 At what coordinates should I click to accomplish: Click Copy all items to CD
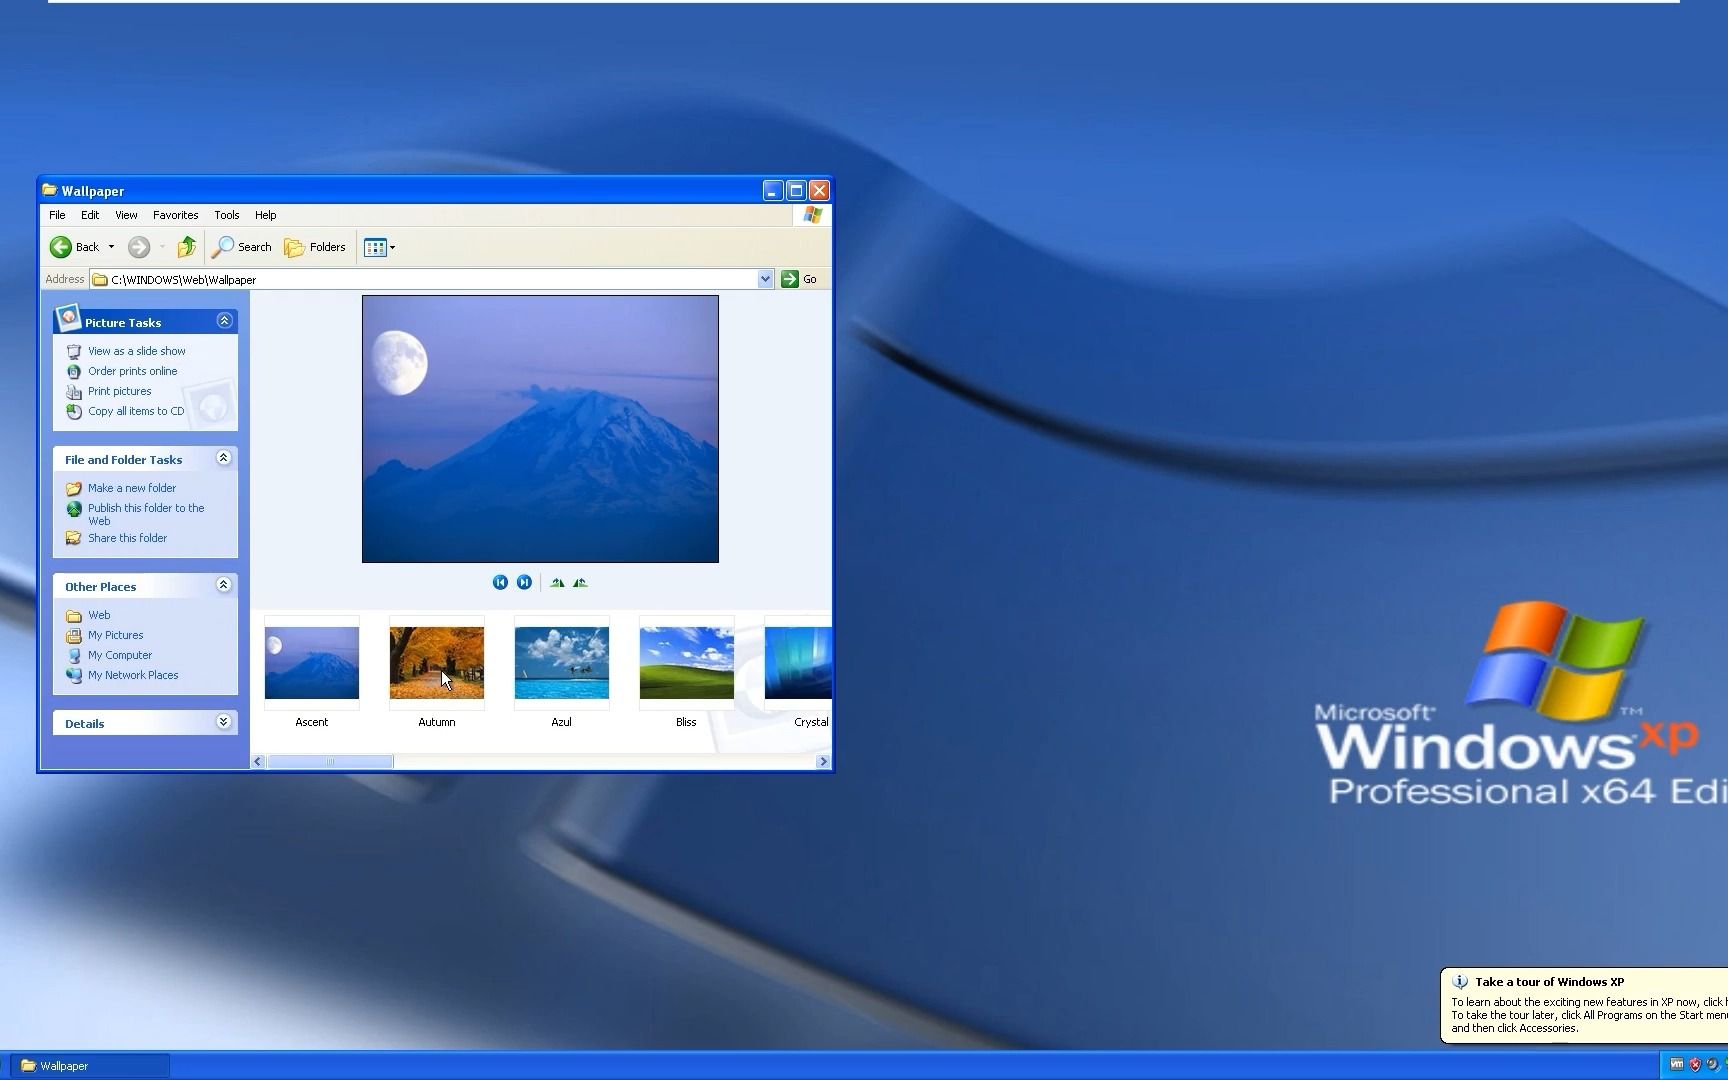[x=136, y=411]
